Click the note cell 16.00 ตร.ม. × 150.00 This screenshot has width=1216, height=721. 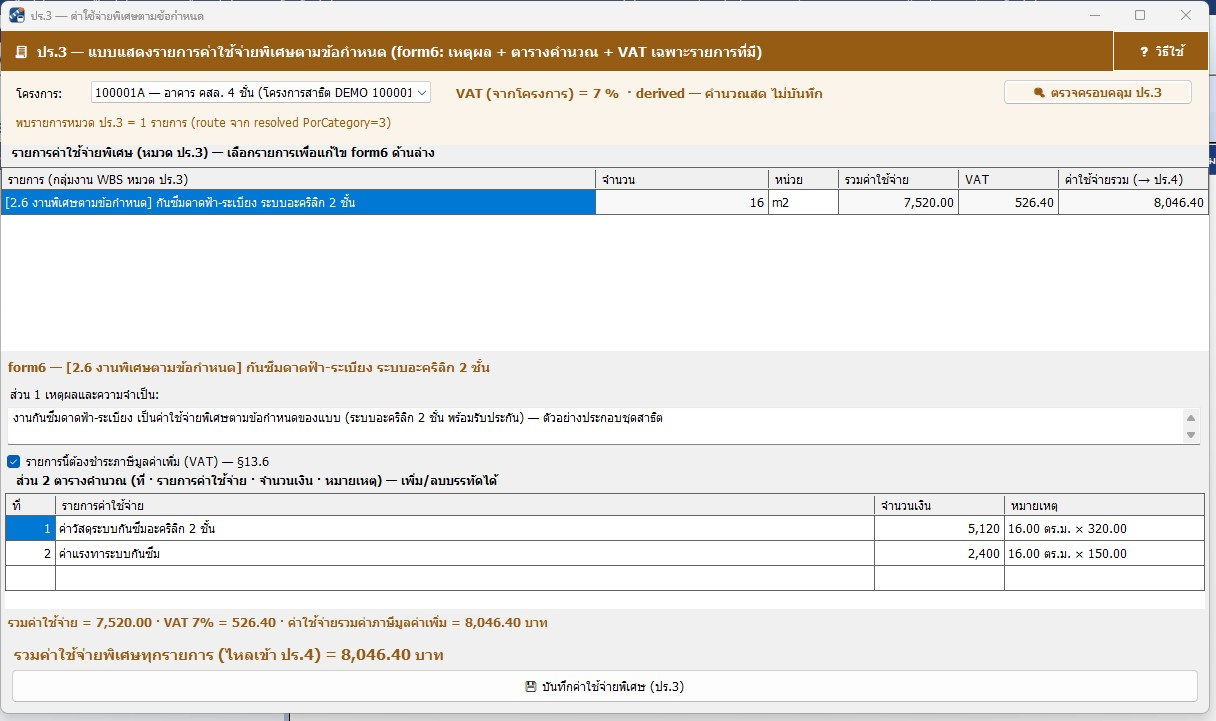point(1104,553)
